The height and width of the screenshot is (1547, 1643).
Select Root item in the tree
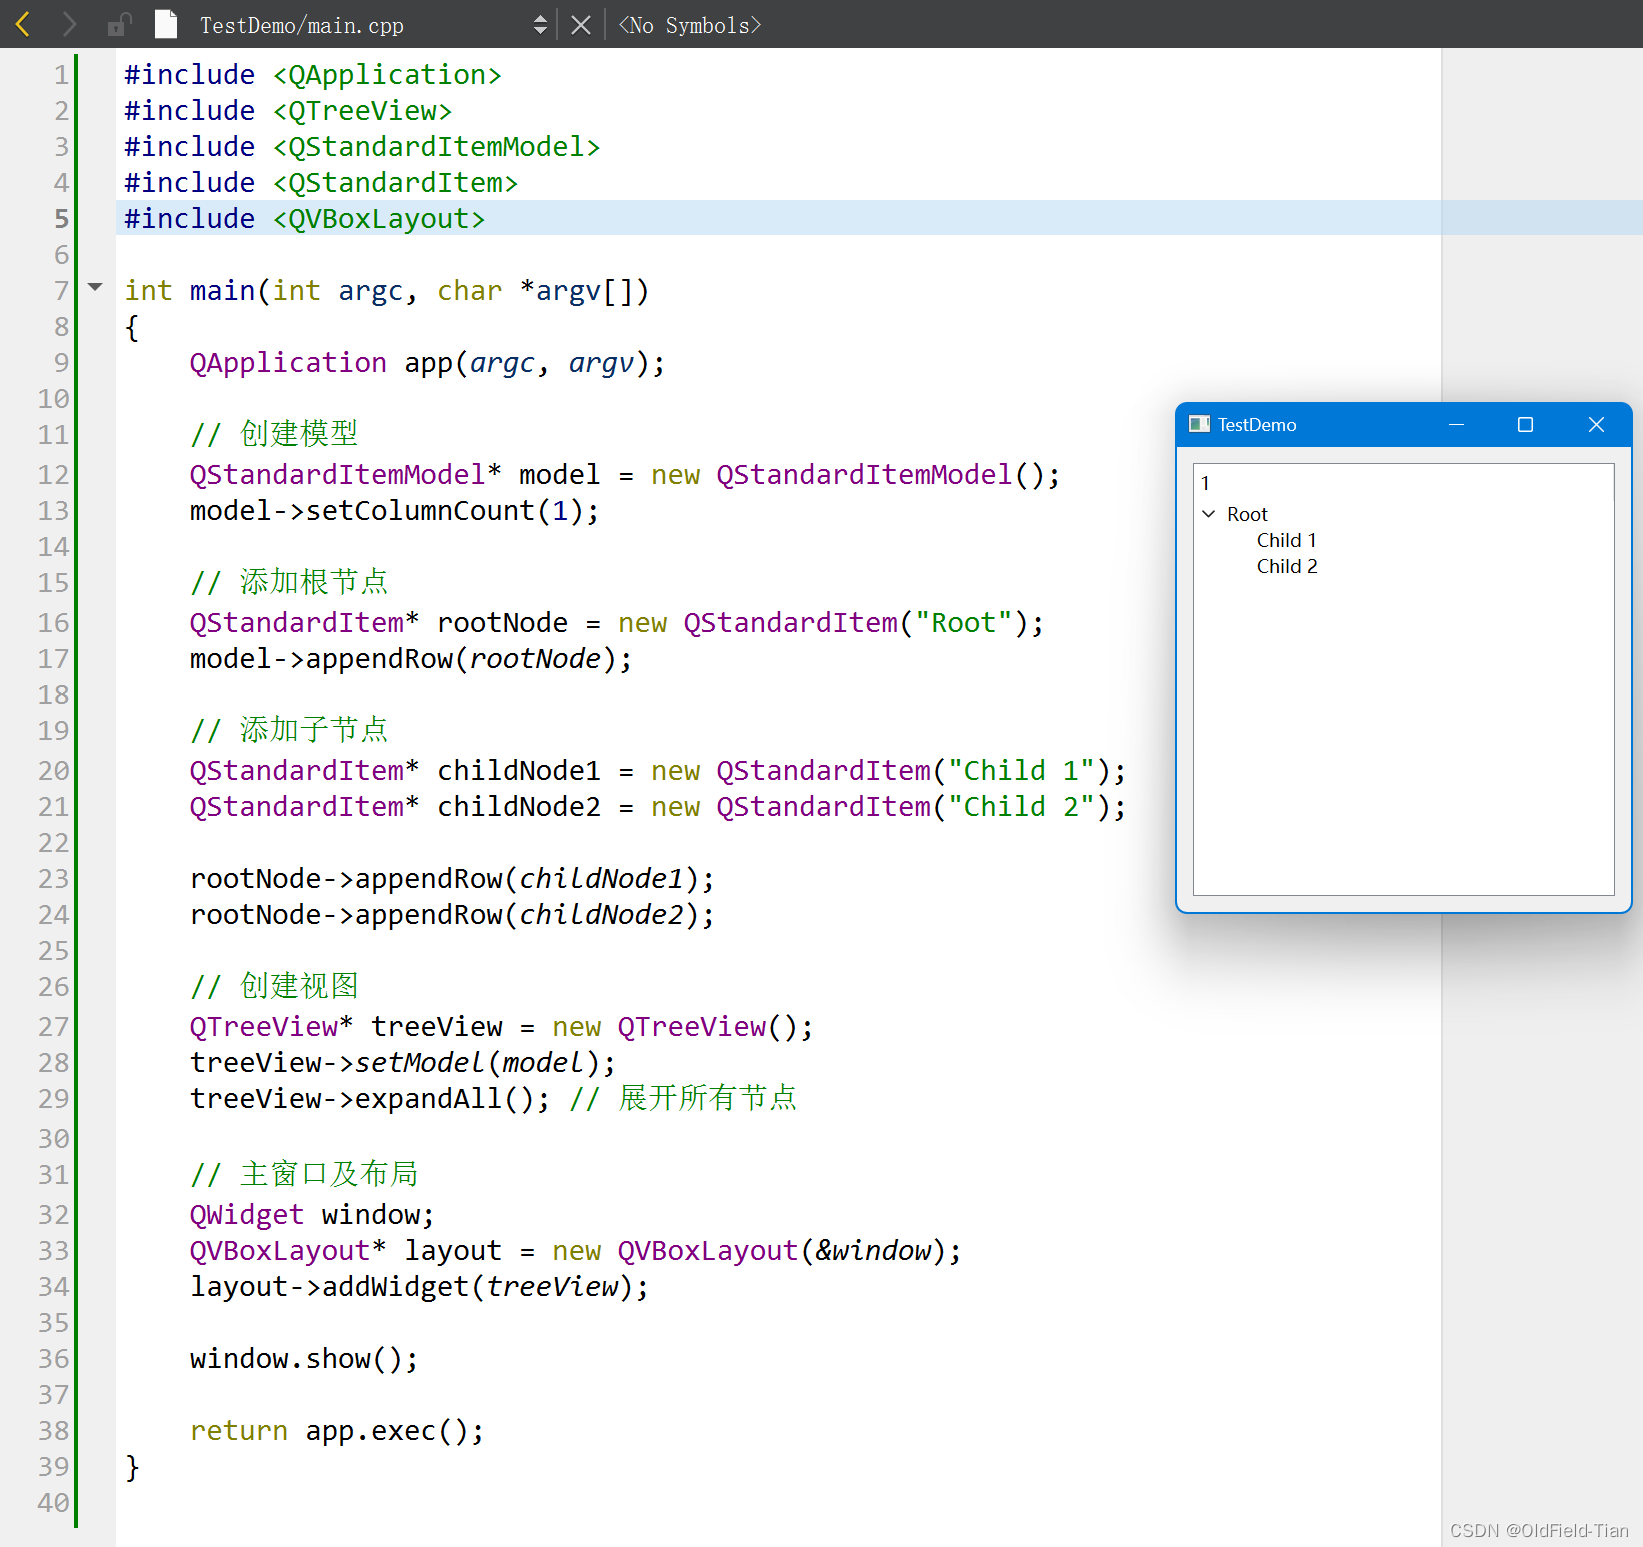pos(1247,514)
